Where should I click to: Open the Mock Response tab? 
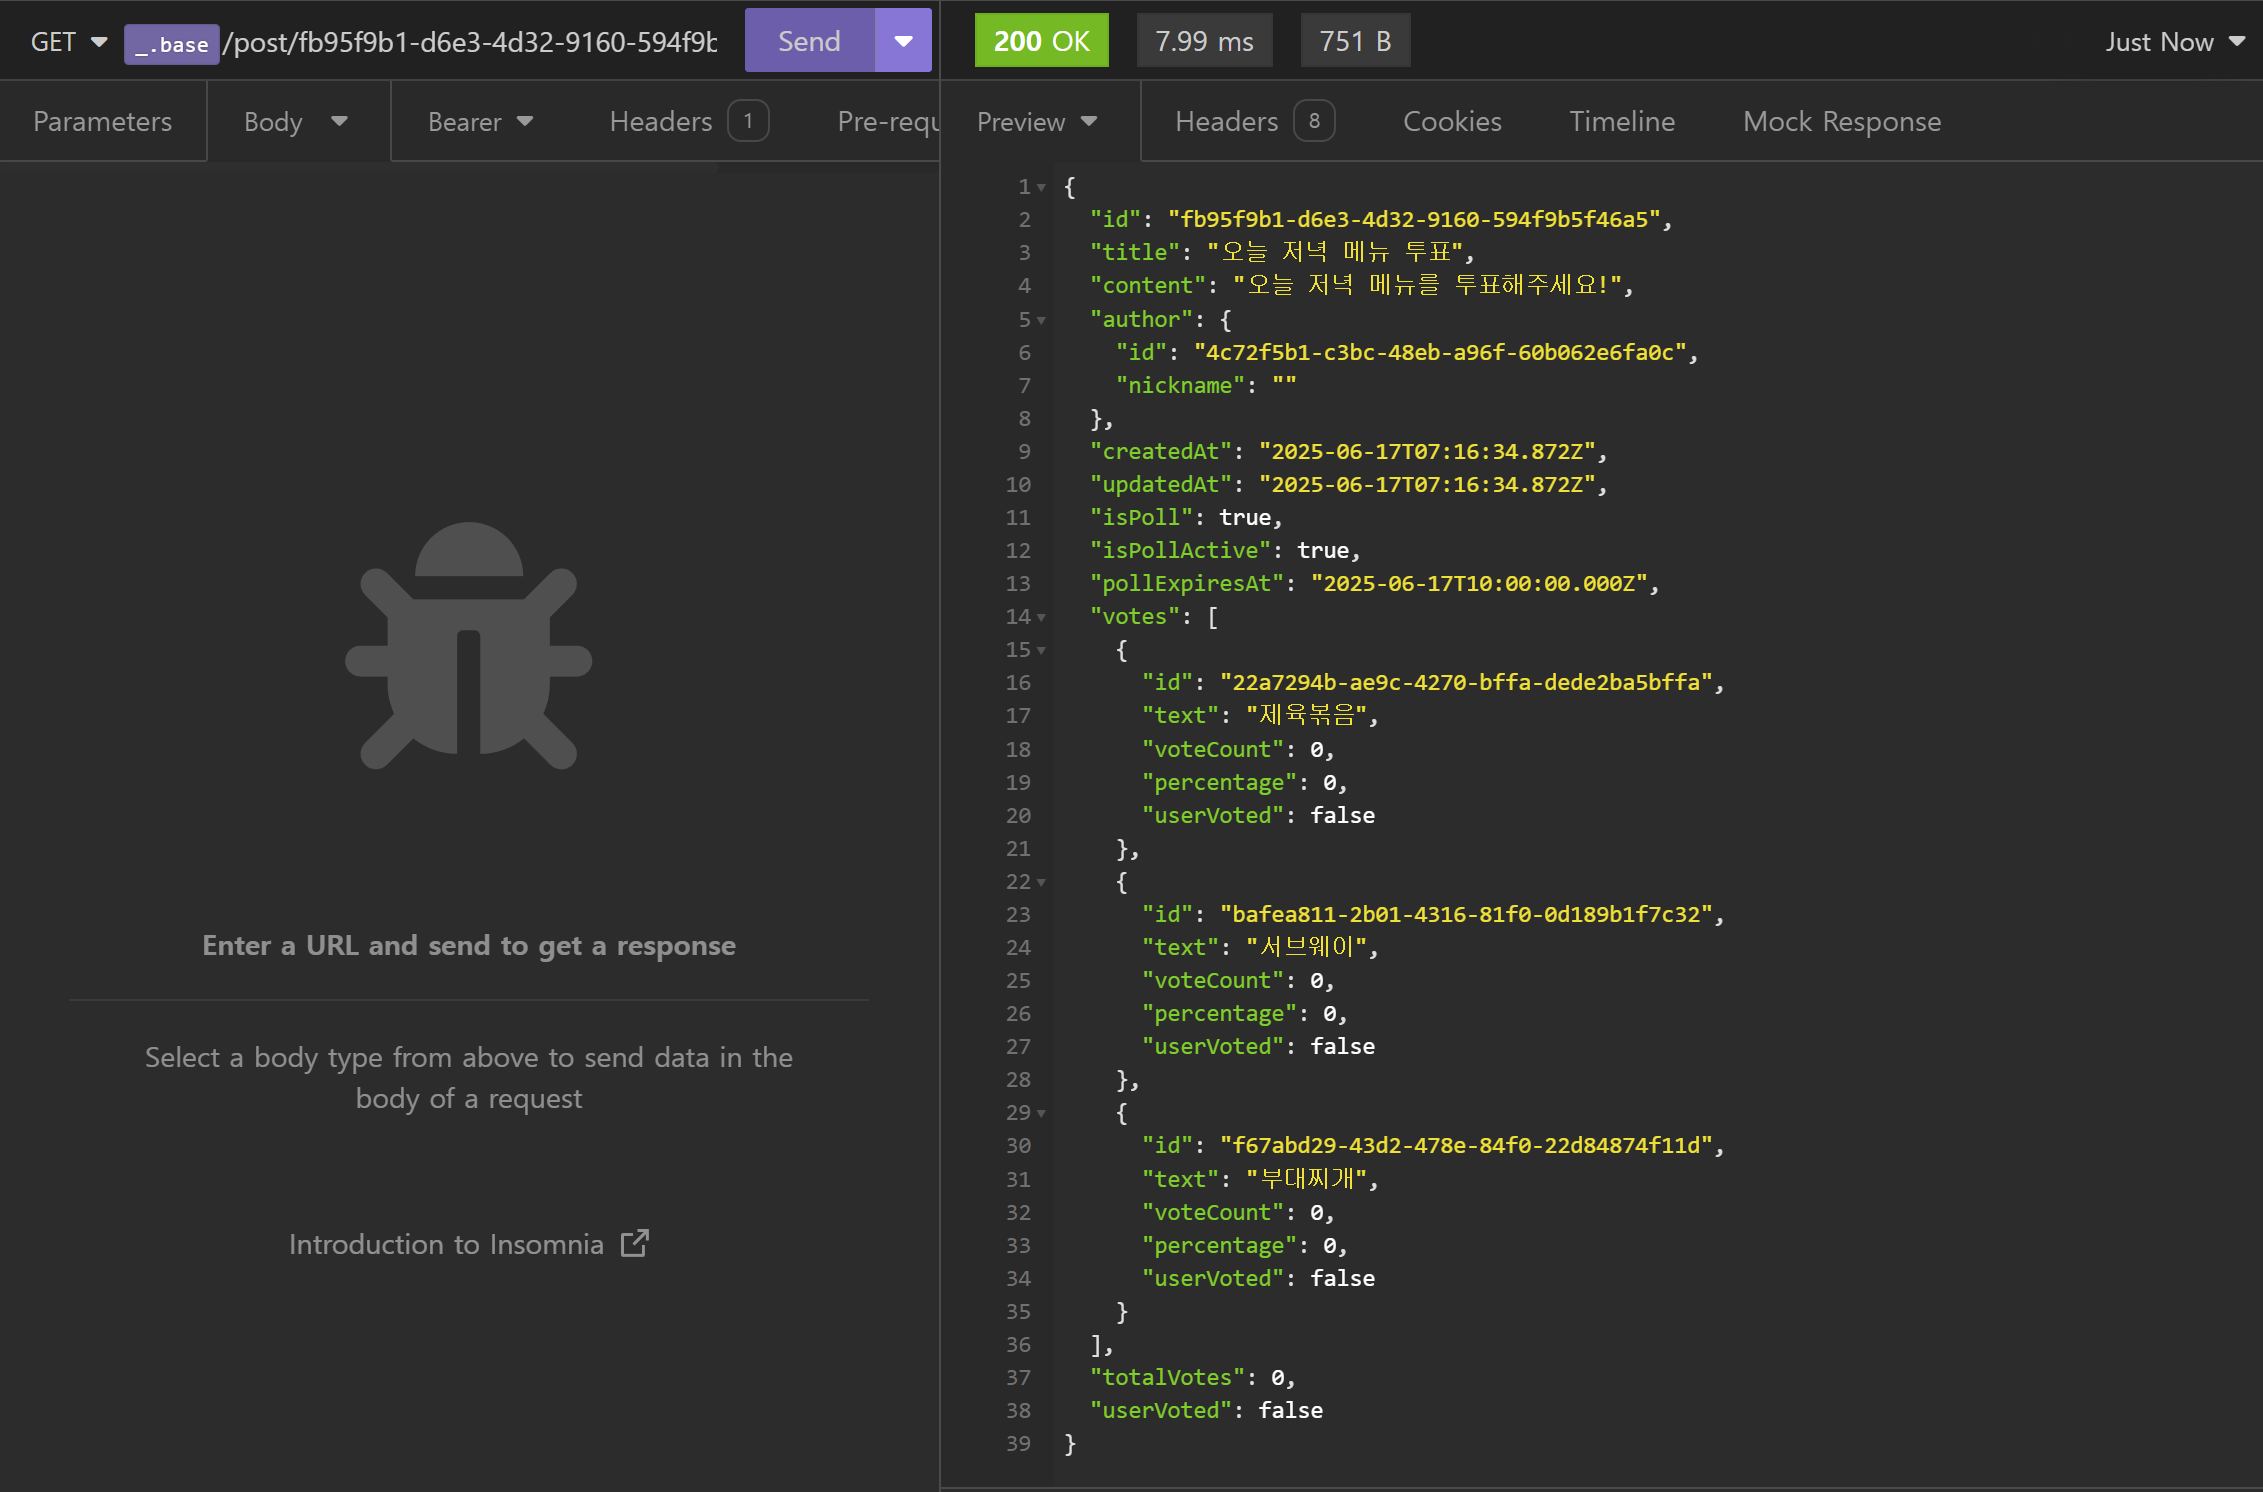(1841, 121)
